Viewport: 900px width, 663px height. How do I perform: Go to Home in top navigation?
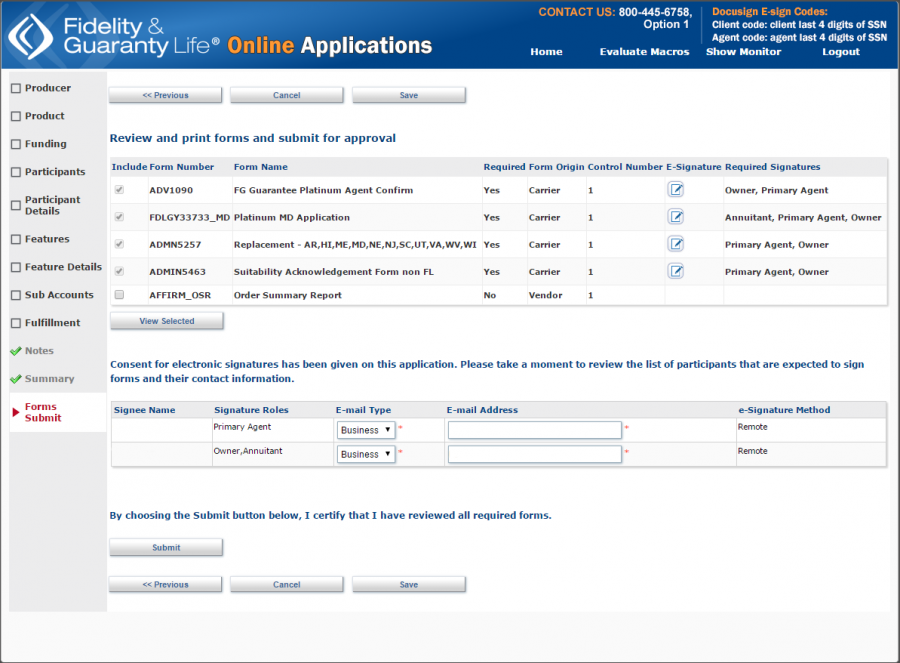click(x=546, y=52)
